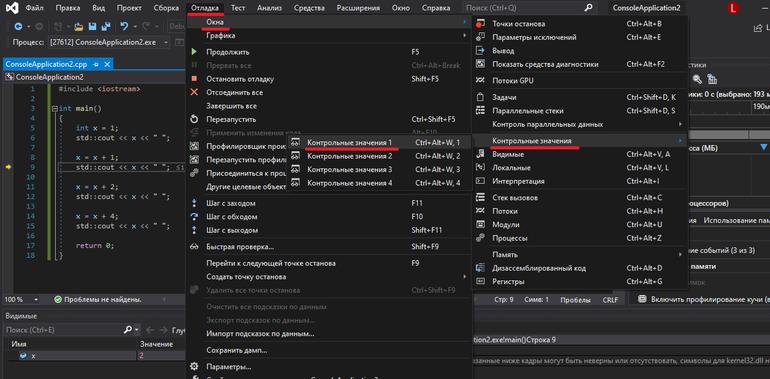Open the 100 % zoom dropdown
This screenshot has height=379, width=770.
[x=36, y=299]
